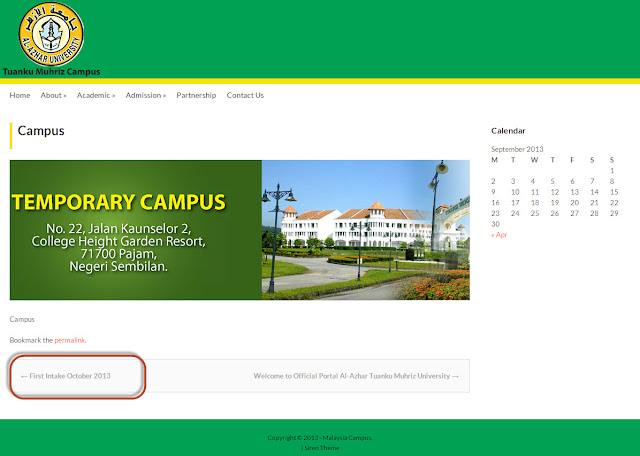Open Welcome to Official Portal next post link

point(356,376)
